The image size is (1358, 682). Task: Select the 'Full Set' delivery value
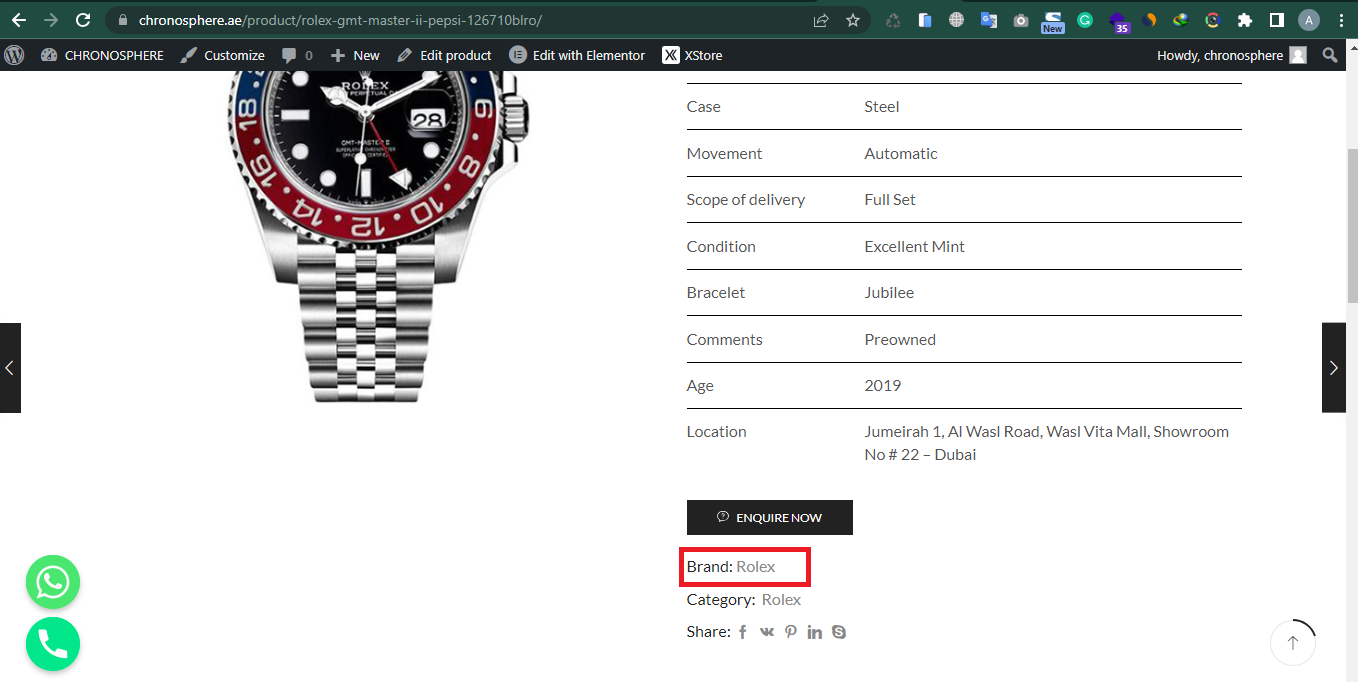pos(890,199)
